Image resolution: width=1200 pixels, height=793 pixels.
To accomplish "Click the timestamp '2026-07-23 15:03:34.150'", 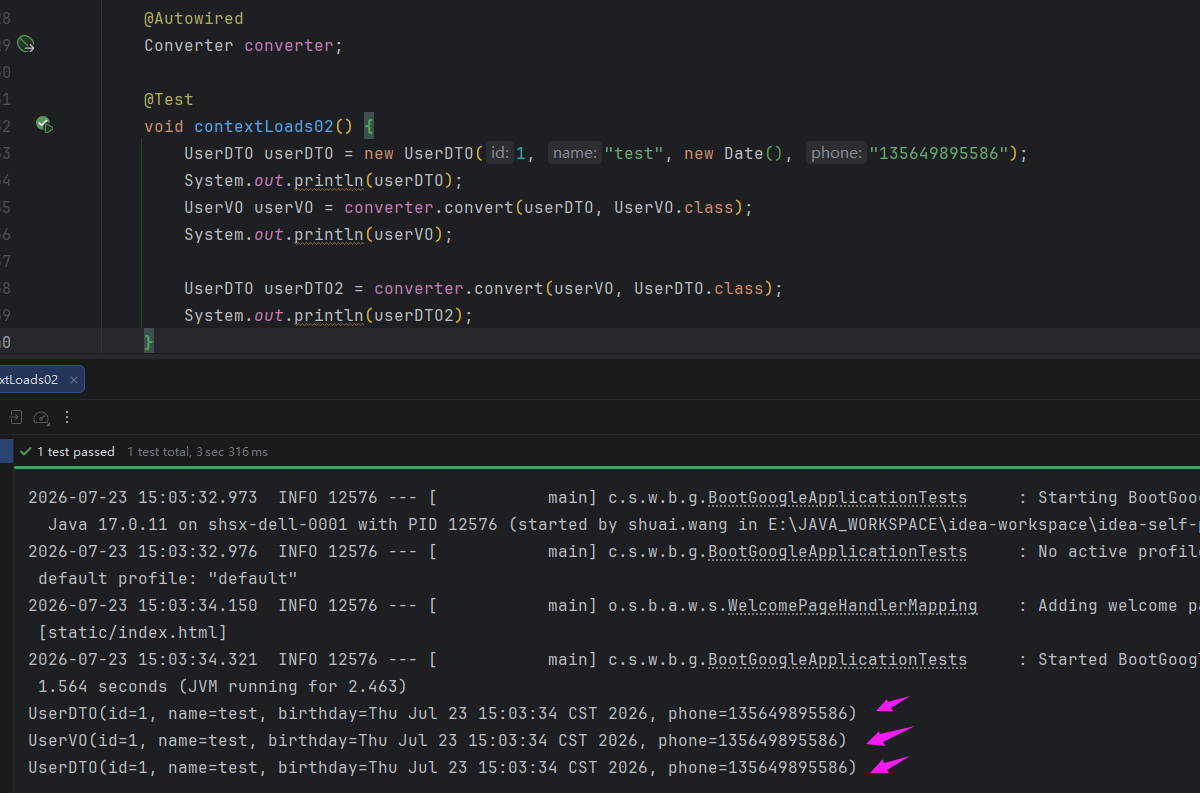I will [x=142, y=606].
